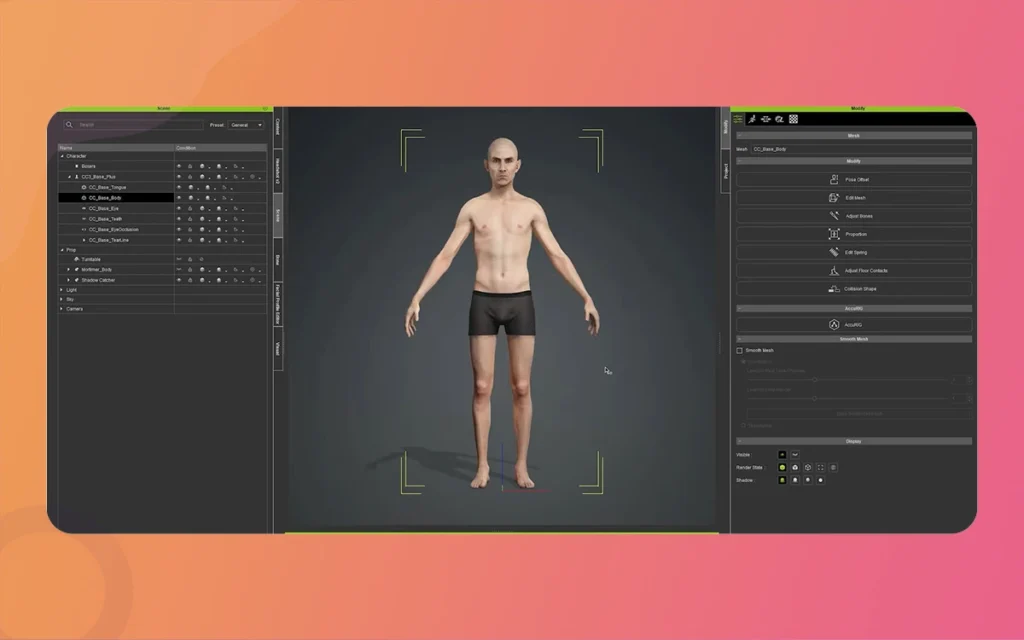Viewport: 1024px width, 640px height.
Task: Enable the Smooth Mesh checkbox
Action: pyautogui.click(x=740, y=351)
